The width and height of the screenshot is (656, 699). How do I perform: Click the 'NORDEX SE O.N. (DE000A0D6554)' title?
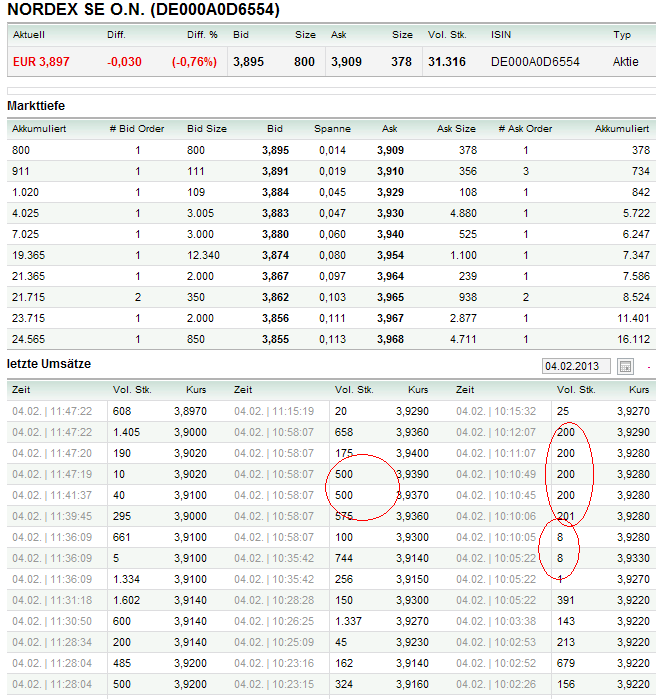point(143,9)
